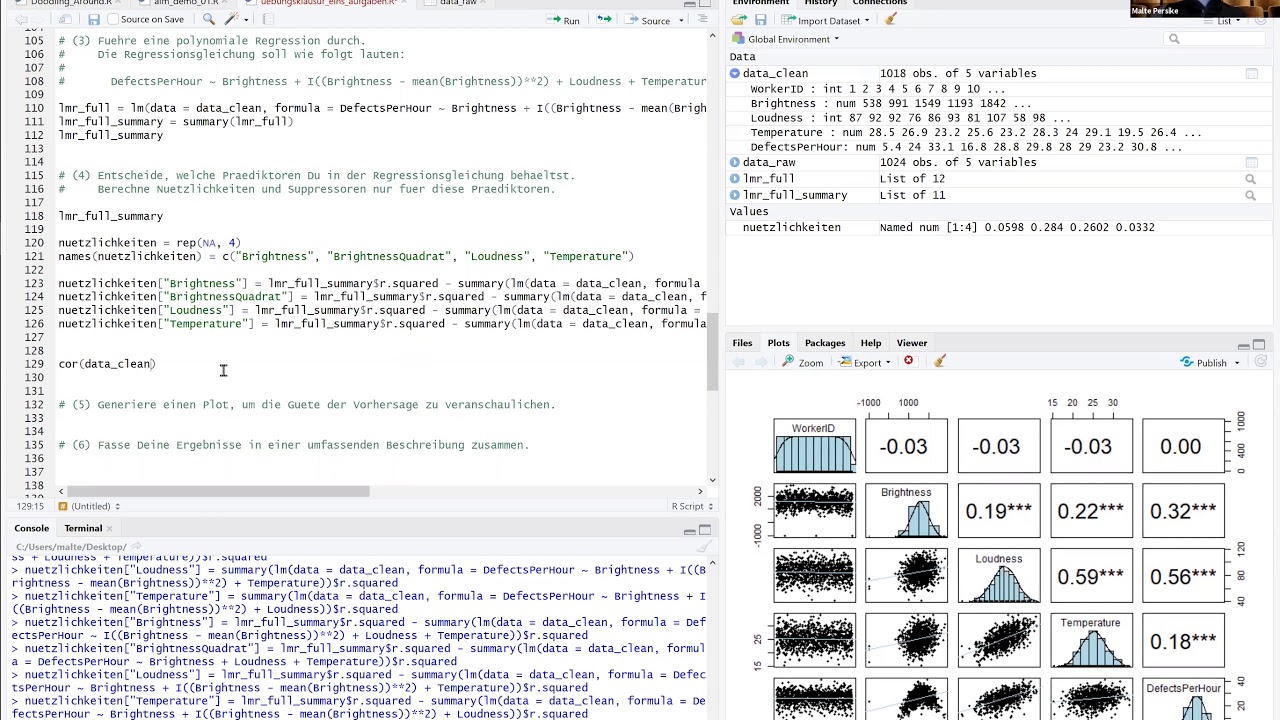1280x720 pixels.
Task: Maximize the source editor pane
Action: (x=705, y=4)
